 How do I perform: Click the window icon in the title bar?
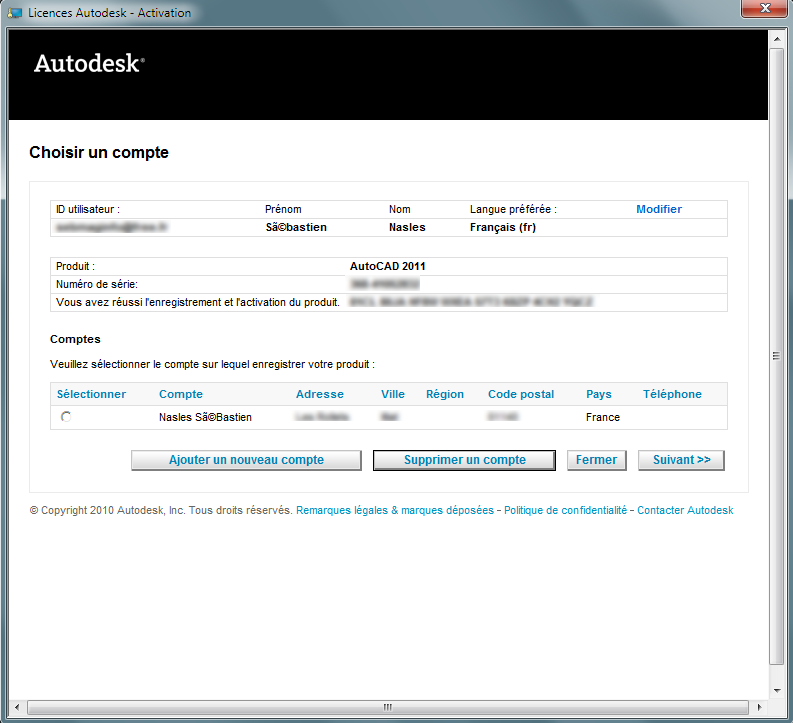(x=15, y=13)
